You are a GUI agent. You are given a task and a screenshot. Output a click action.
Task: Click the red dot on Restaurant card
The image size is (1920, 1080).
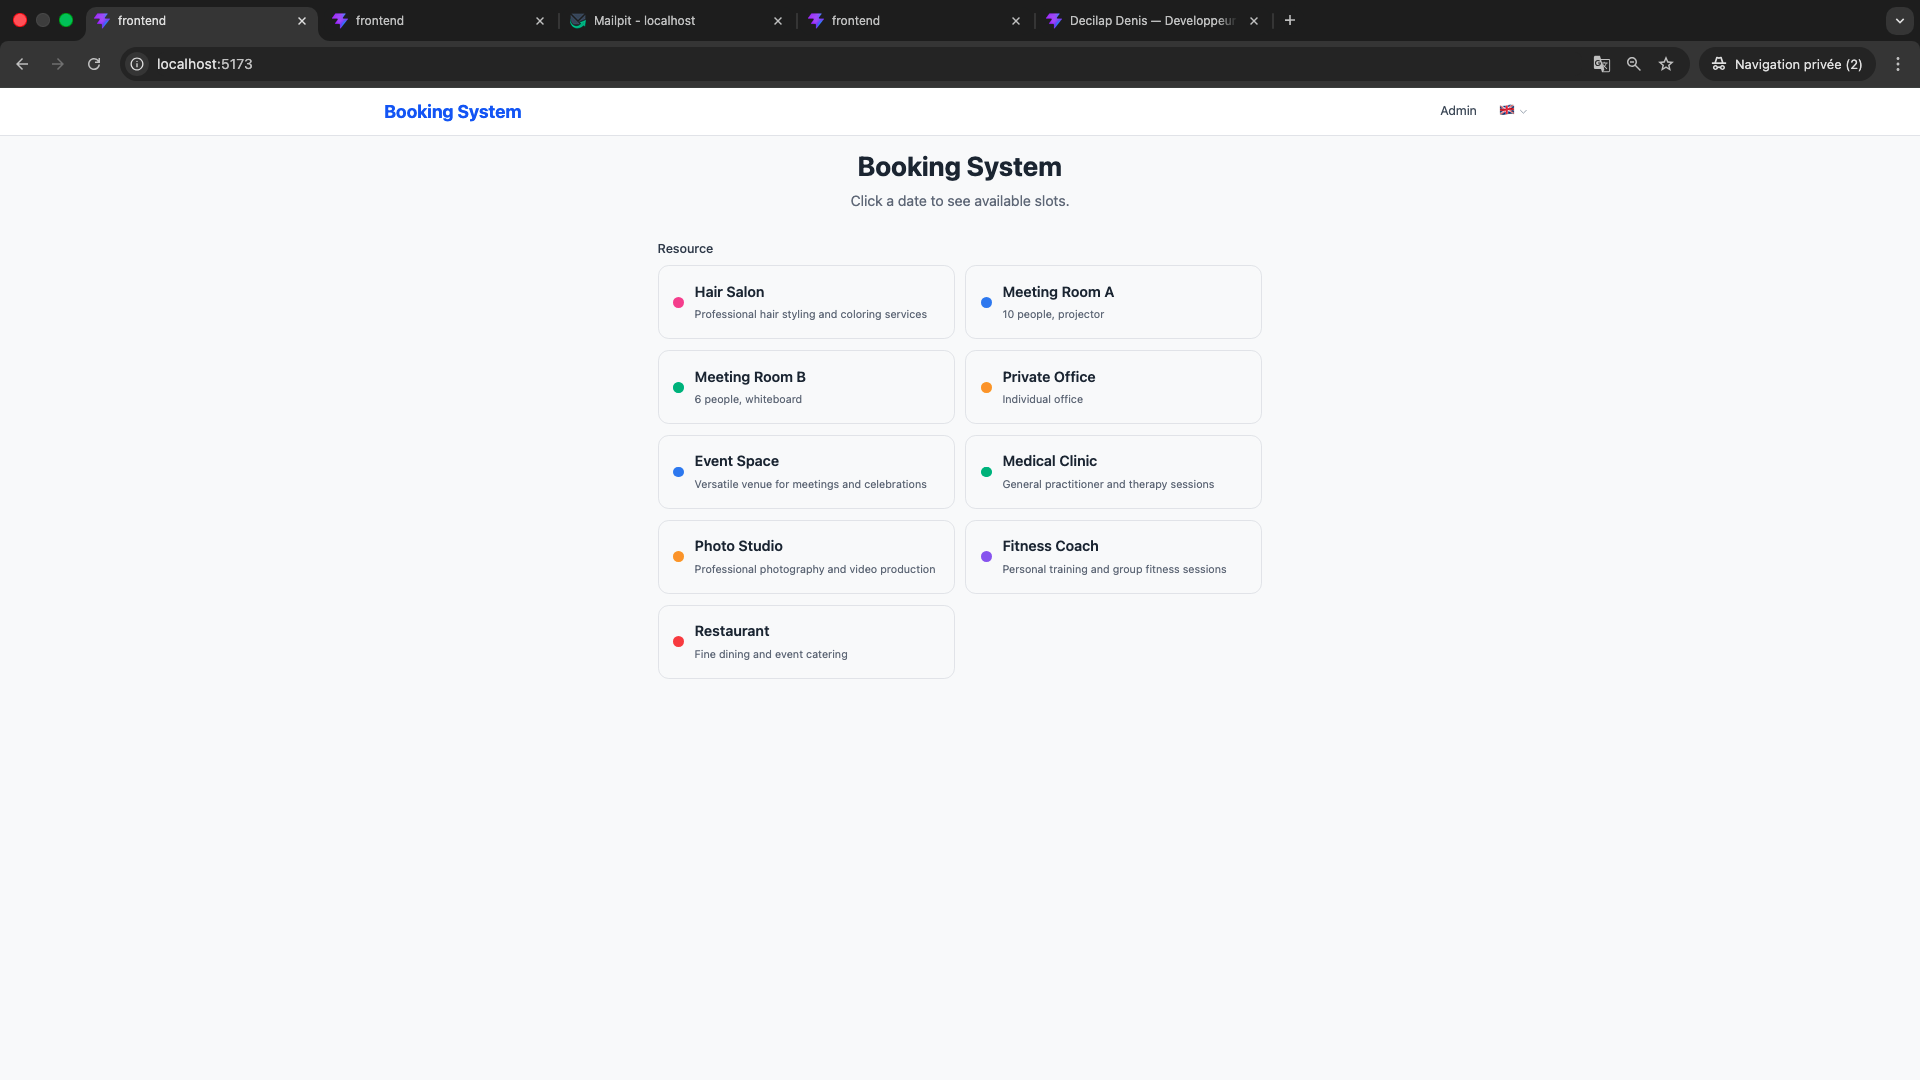coord(678,642)
